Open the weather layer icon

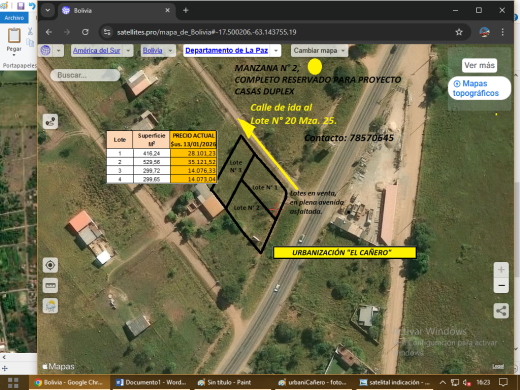50,306
